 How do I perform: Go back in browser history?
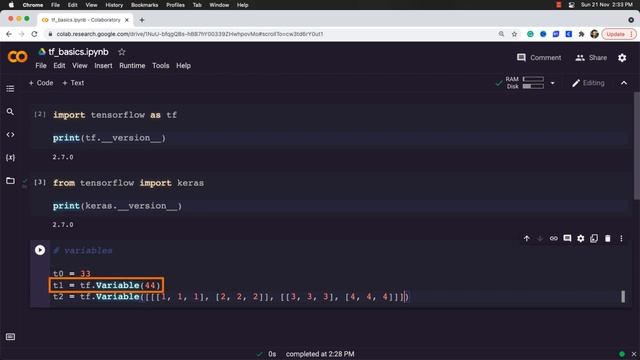click(x=9, y=34)
